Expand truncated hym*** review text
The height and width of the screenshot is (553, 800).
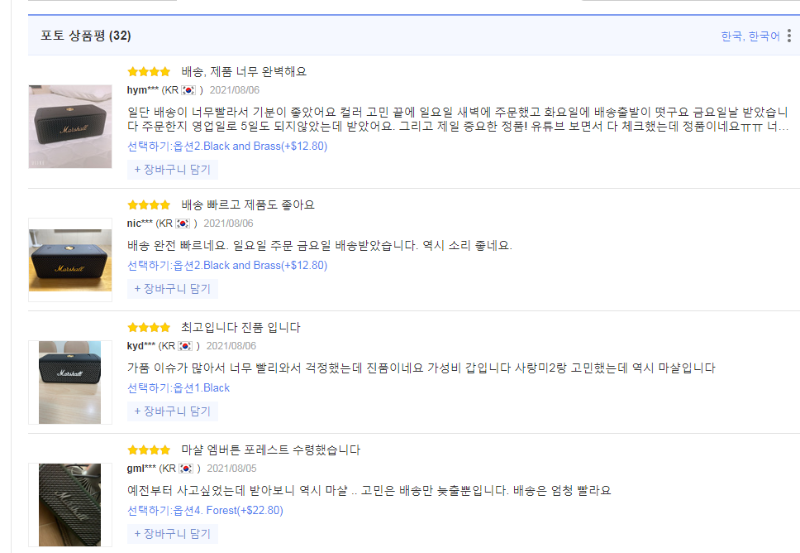(x=780, y=127)
